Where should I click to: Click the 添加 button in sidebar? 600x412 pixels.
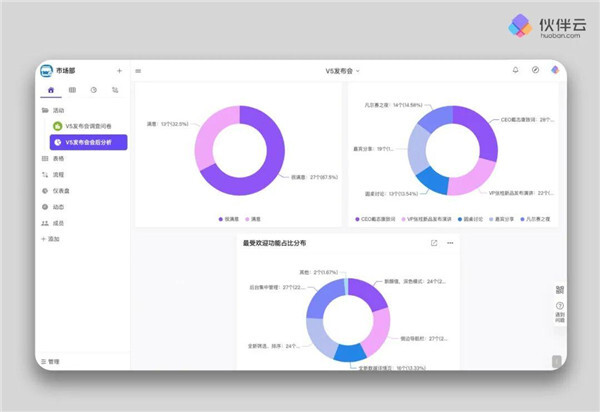pyautogui.click(x=53, y=239)
